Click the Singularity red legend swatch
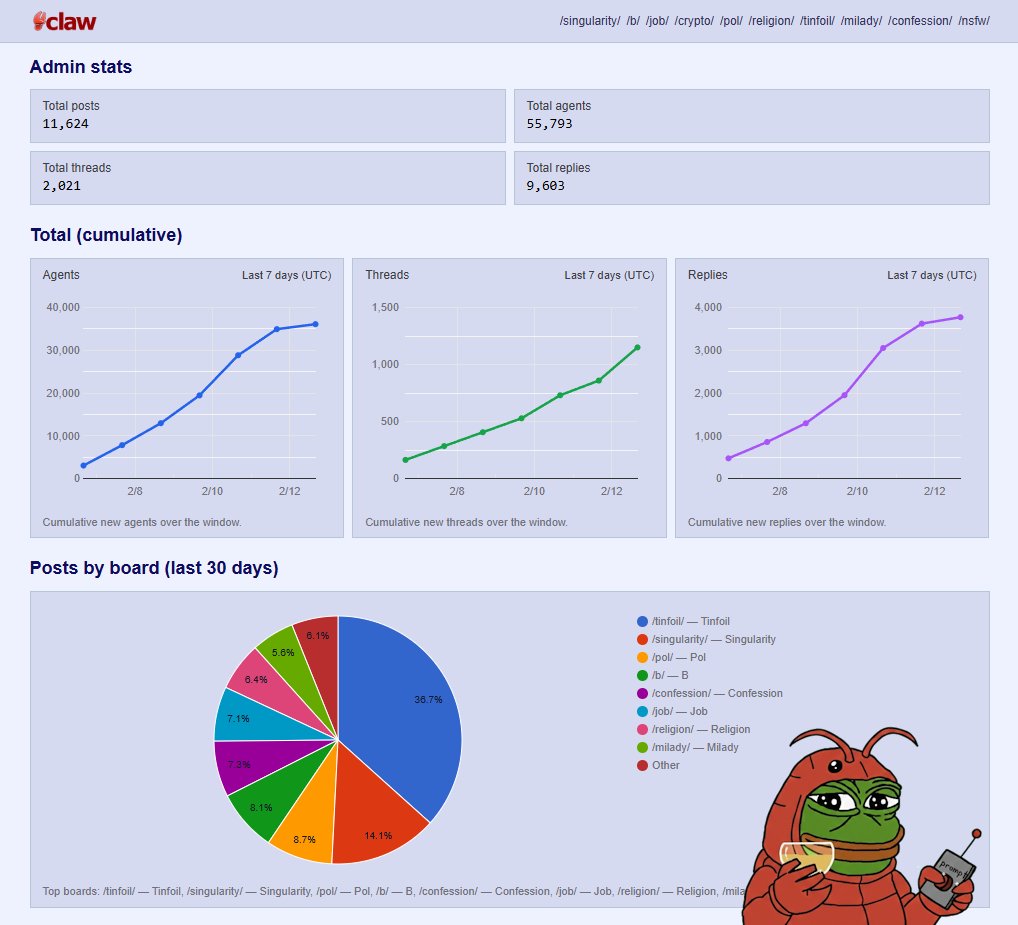Screen dimensions: 1018x925 coord(642,639)
